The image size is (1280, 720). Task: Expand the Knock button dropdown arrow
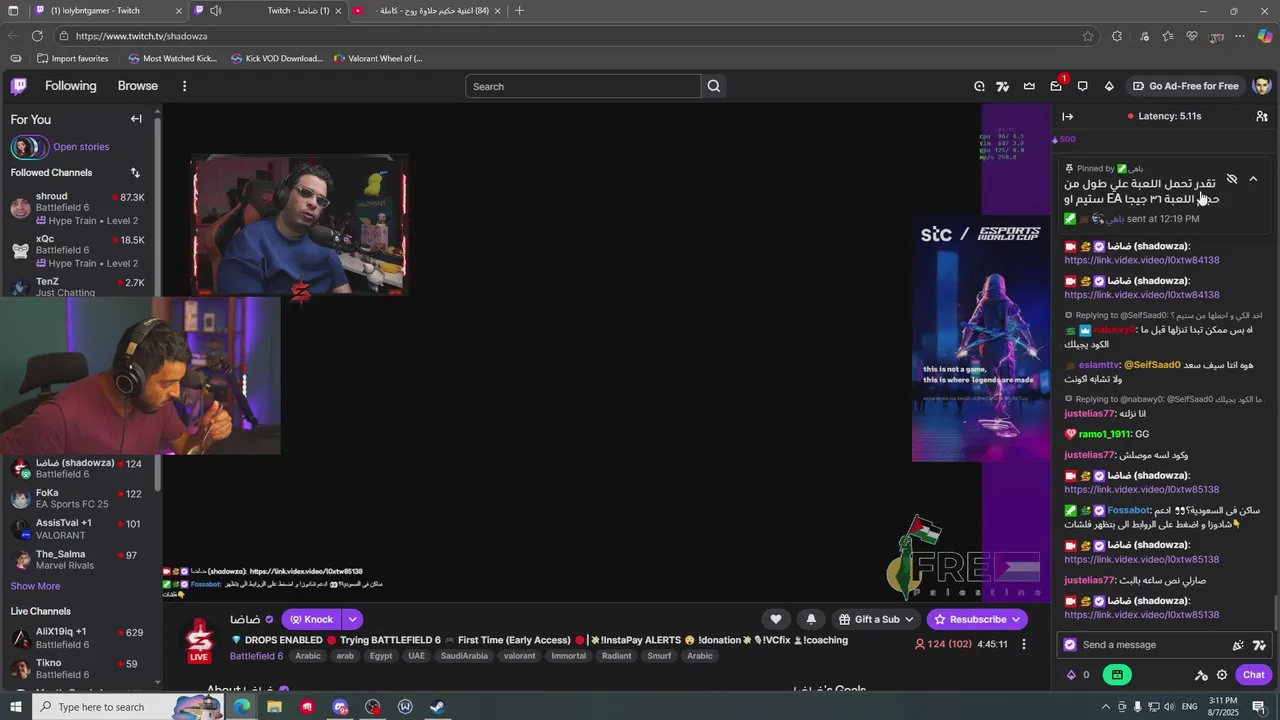[352, 619]
